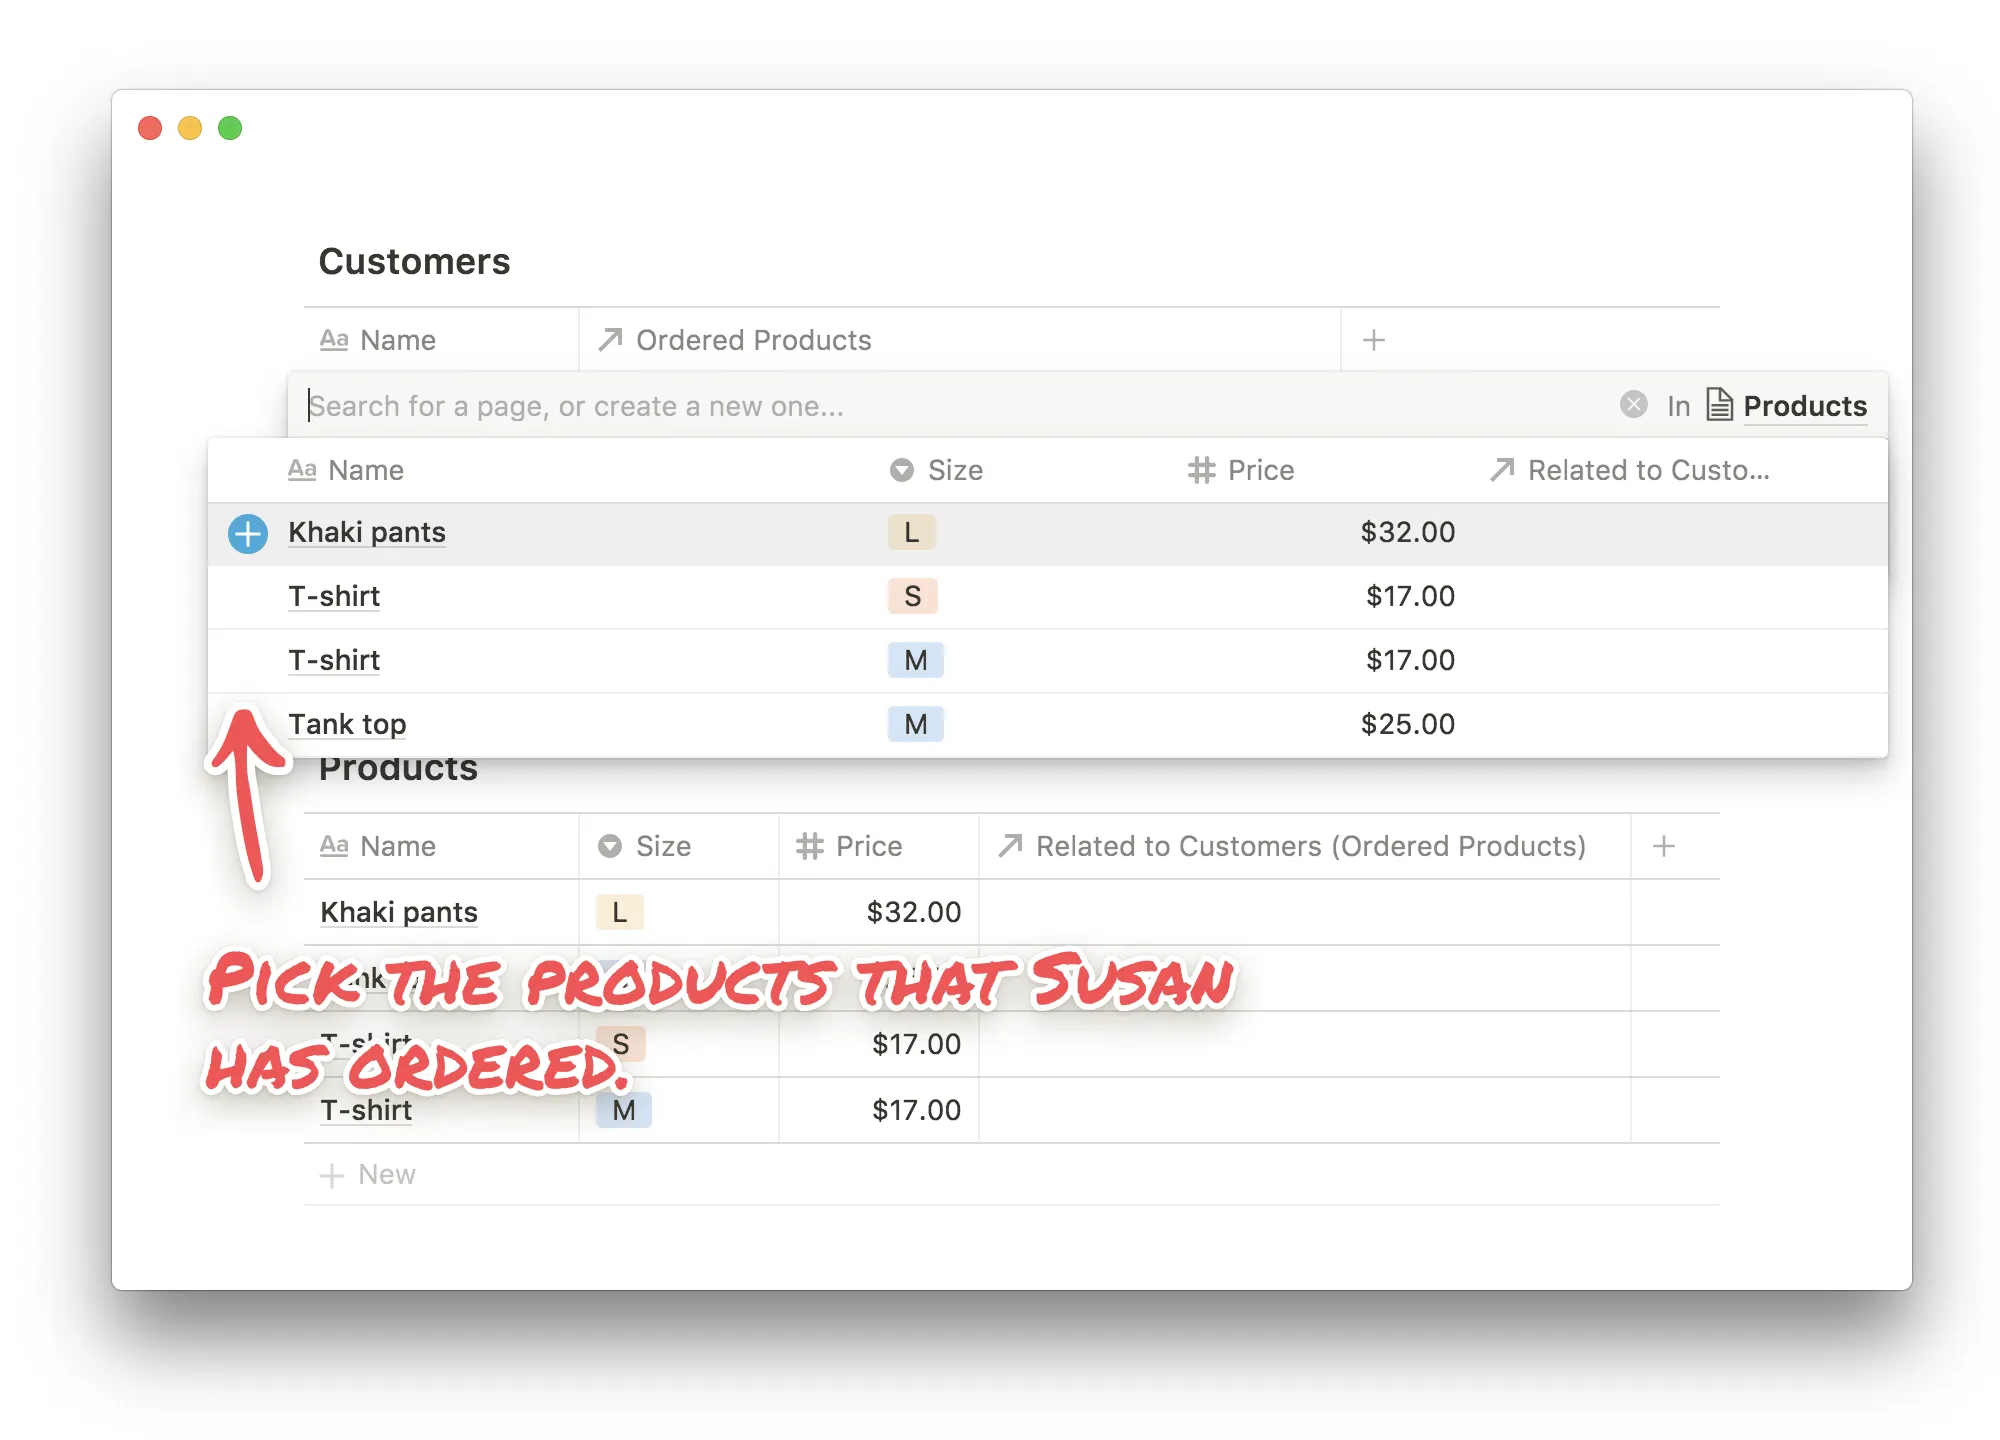The image size is (2000, 1440).
Task: Select the T-shirt size S row in the popup
Action: tap(334, 596)
